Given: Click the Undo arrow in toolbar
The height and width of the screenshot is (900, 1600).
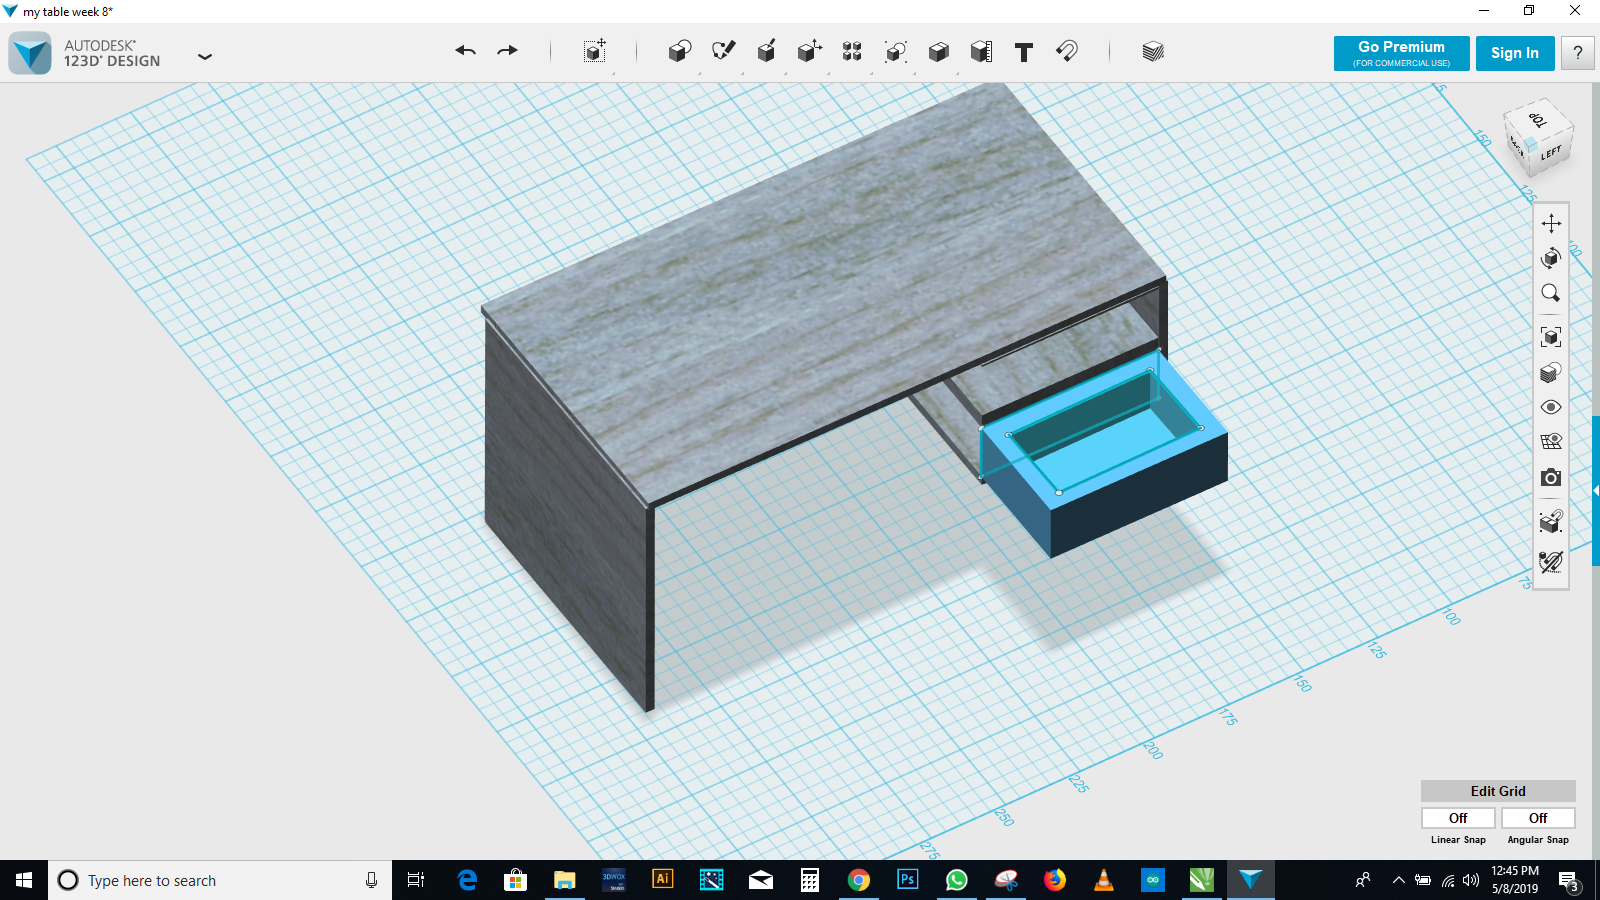Looking at the screenshot, I should pyautogui.click(x=465, y=51).
